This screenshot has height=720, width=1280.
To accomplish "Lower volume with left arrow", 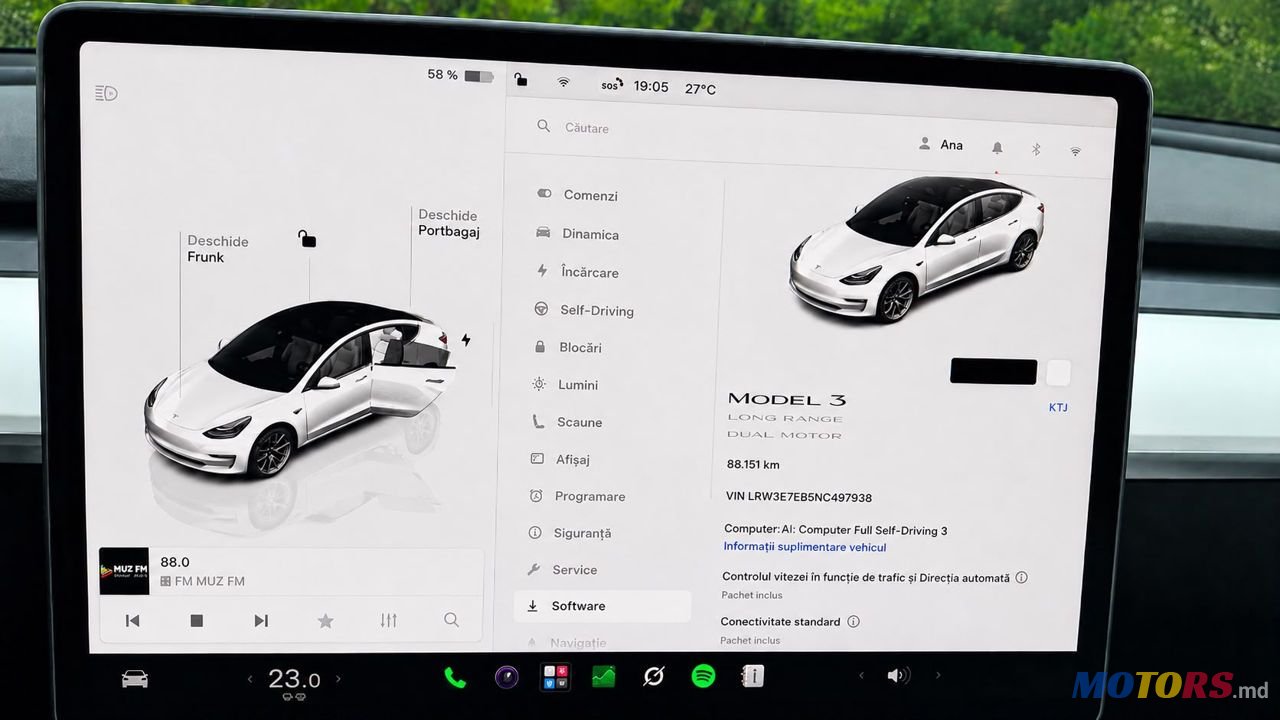I will click(861, 676).
